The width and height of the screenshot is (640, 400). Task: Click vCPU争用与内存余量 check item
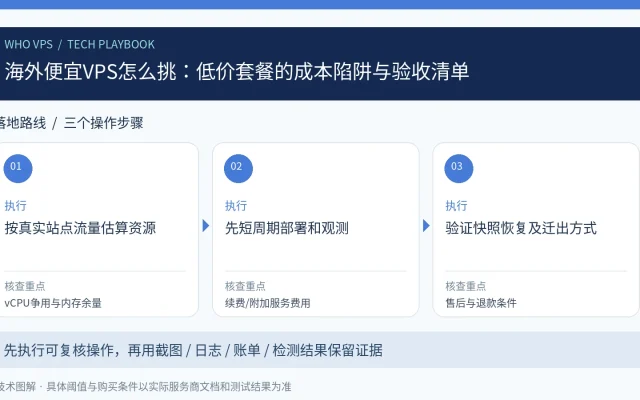[53, 303]
